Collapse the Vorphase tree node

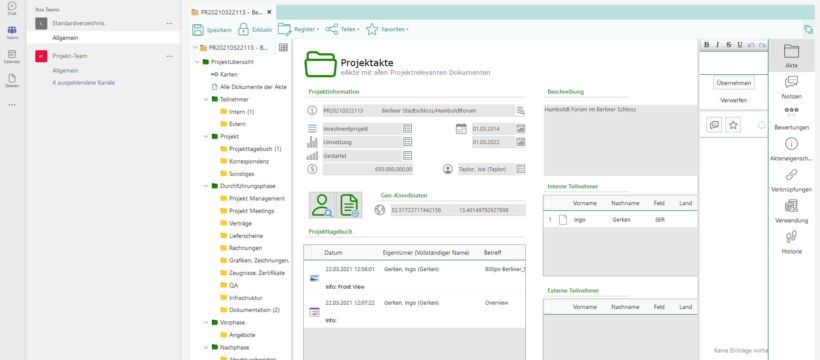[206, 322]
